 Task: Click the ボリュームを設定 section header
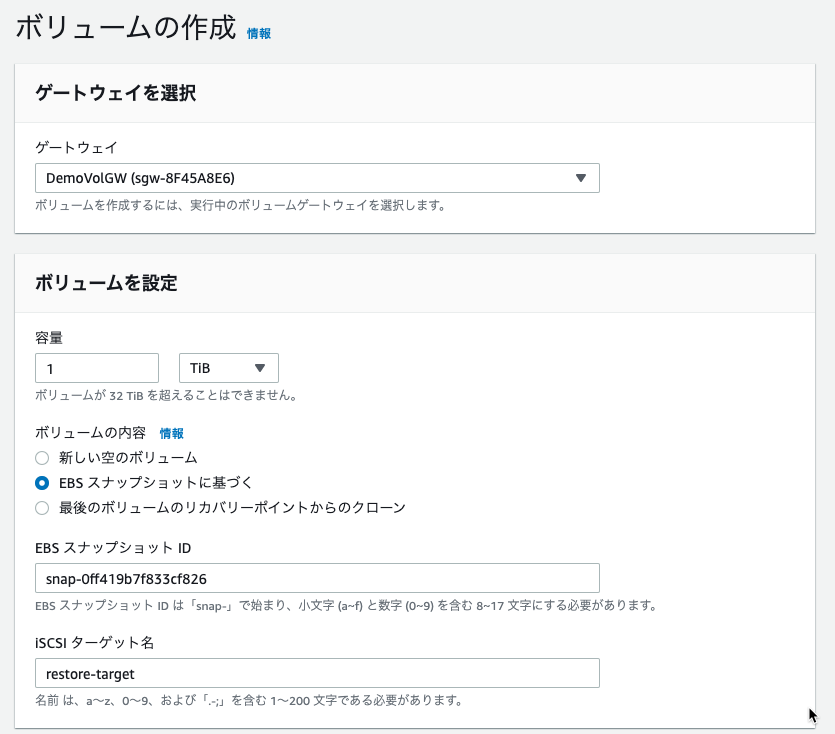(106, 283)
